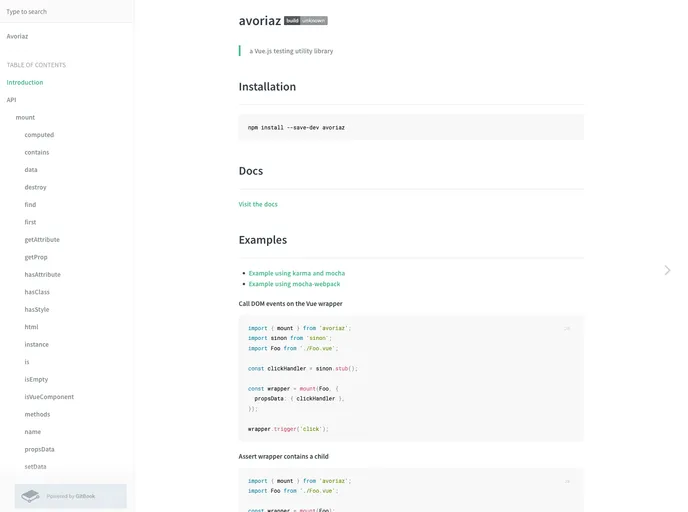
Task: Open 'Example using mocha-webpack' link
Action: pyautogui.click(x=294, y=284)
